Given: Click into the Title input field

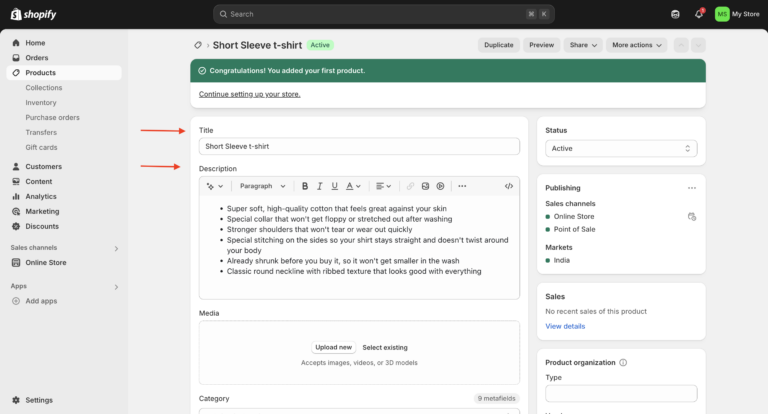Looking at the screenshot, I should (359, 146).
